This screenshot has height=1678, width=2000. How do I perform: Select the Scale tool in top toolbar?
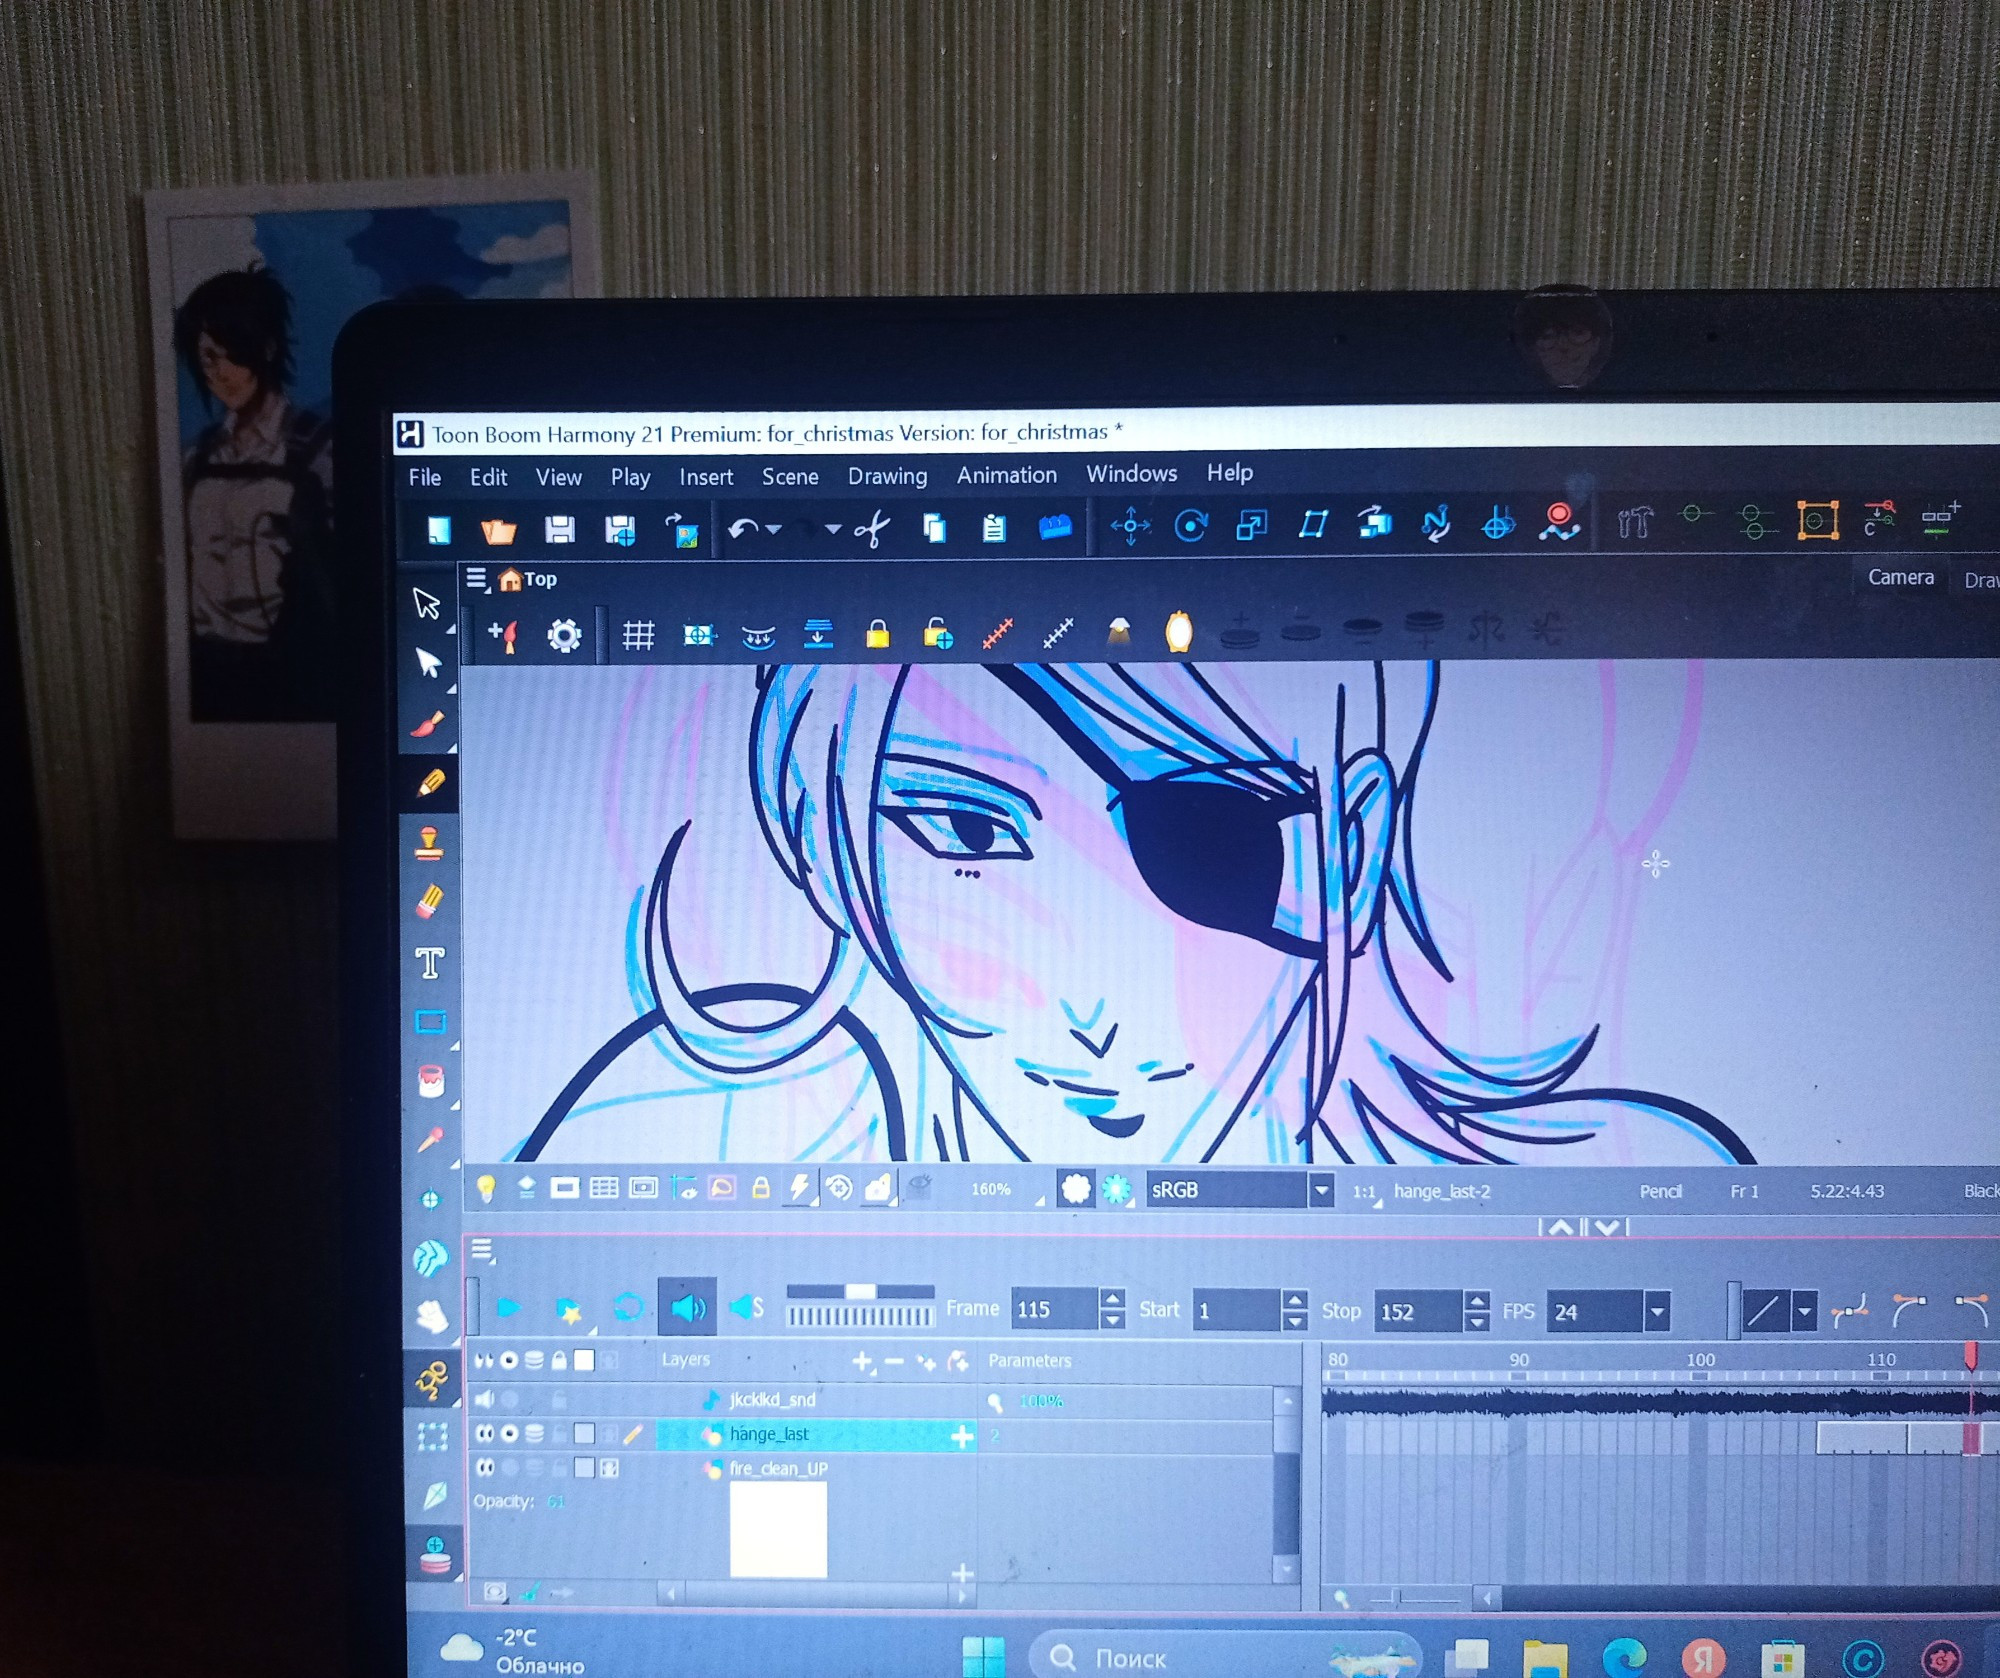(1251, 524)
